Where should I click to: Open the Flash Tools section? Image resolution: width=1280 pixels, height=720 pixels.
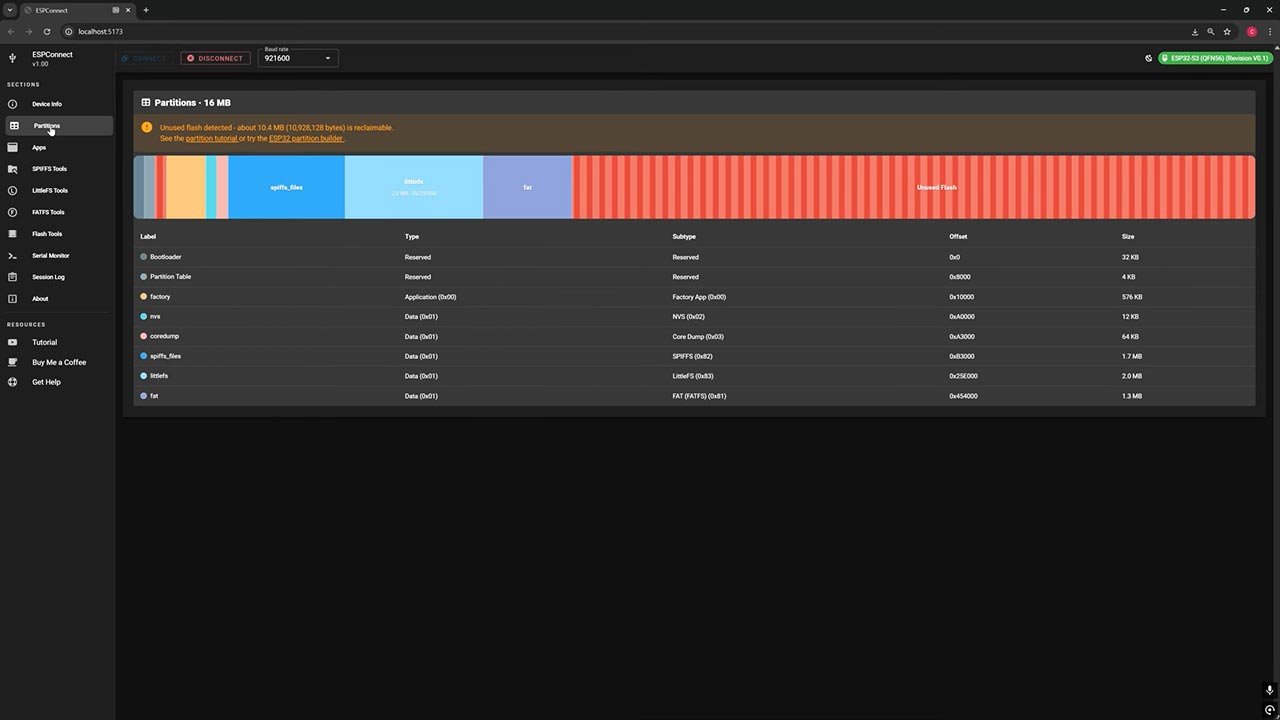[x=47, y=234]
